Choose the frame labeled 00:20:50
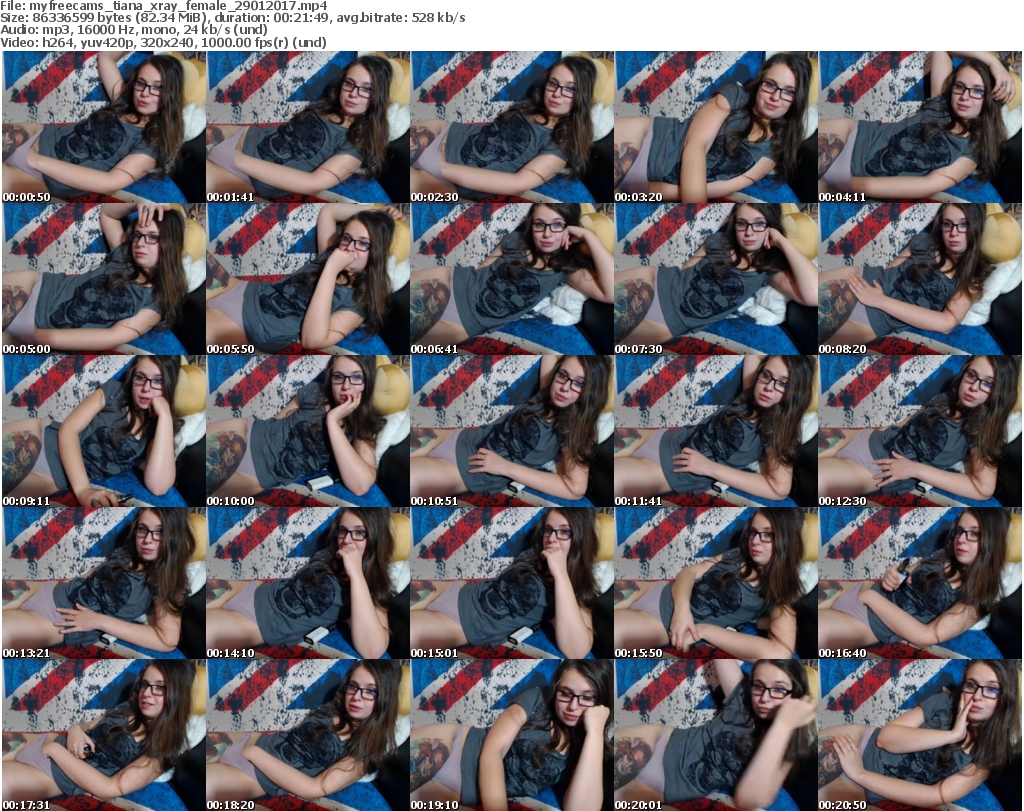This screenshot has width=1024, height=811. click(920, 735)
